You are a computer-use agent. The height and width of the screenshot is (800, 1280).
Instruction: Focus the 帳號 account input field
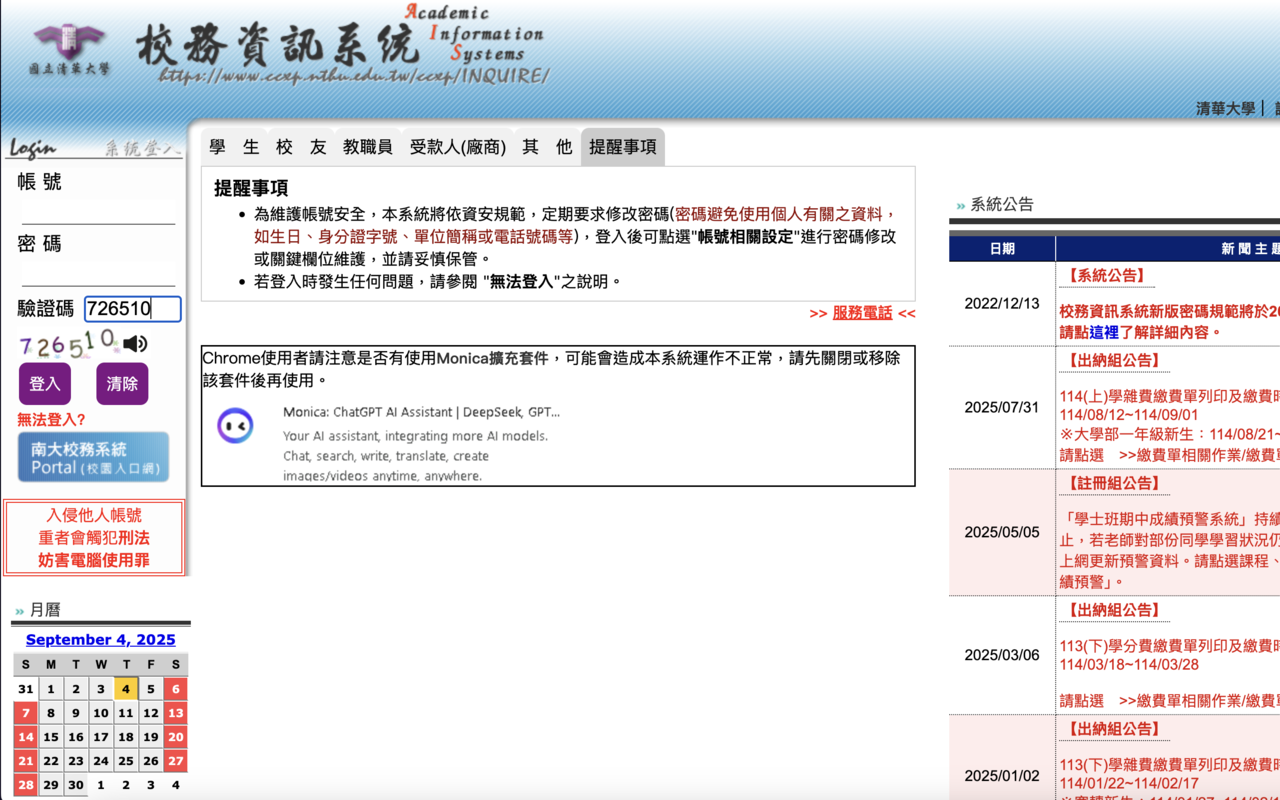point(98,211)
